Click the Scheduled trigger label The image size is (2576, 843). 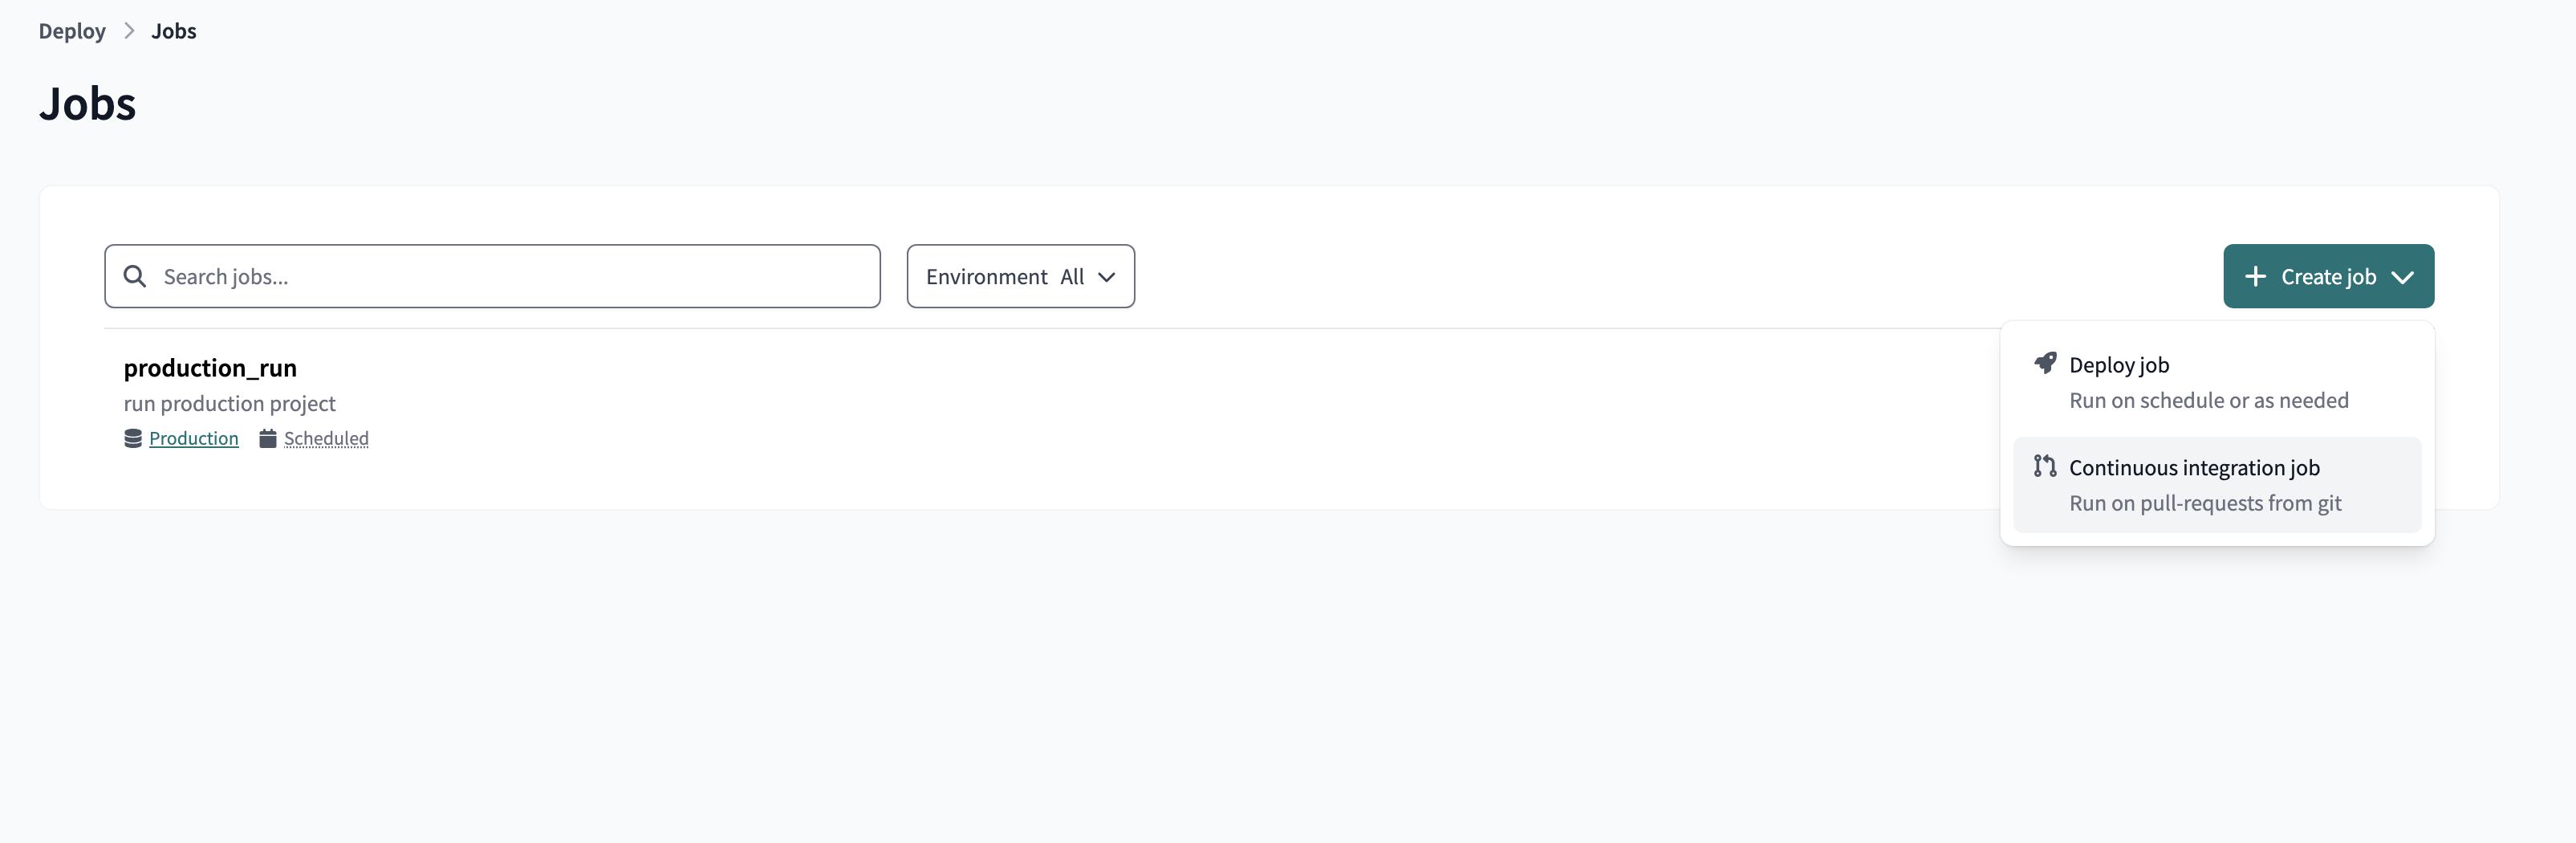click(x=326, y=438)
